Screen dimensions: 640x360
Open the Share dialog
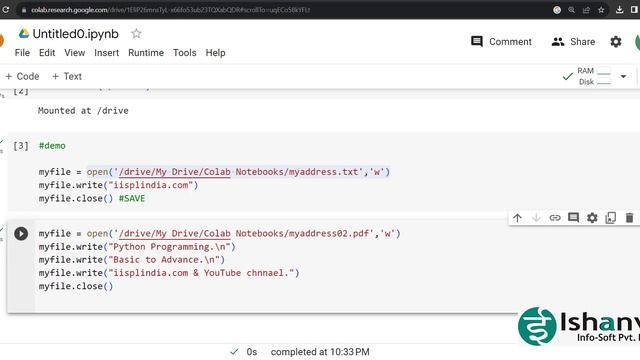pos(573,42)
